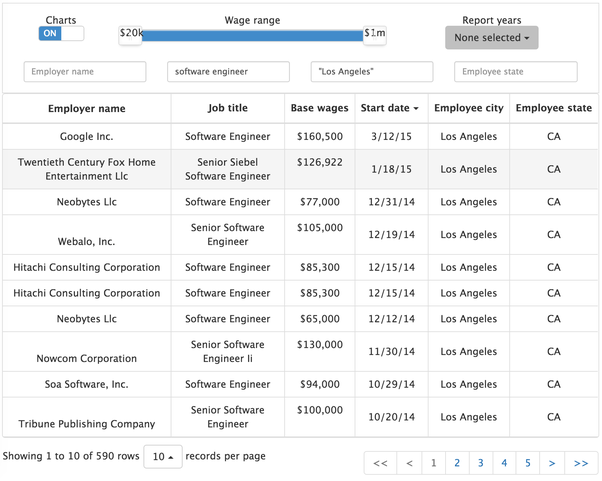Viewport: 602px width, 481px height.
Task: Sort by Employer name column header
Action: tap(87, 109)
